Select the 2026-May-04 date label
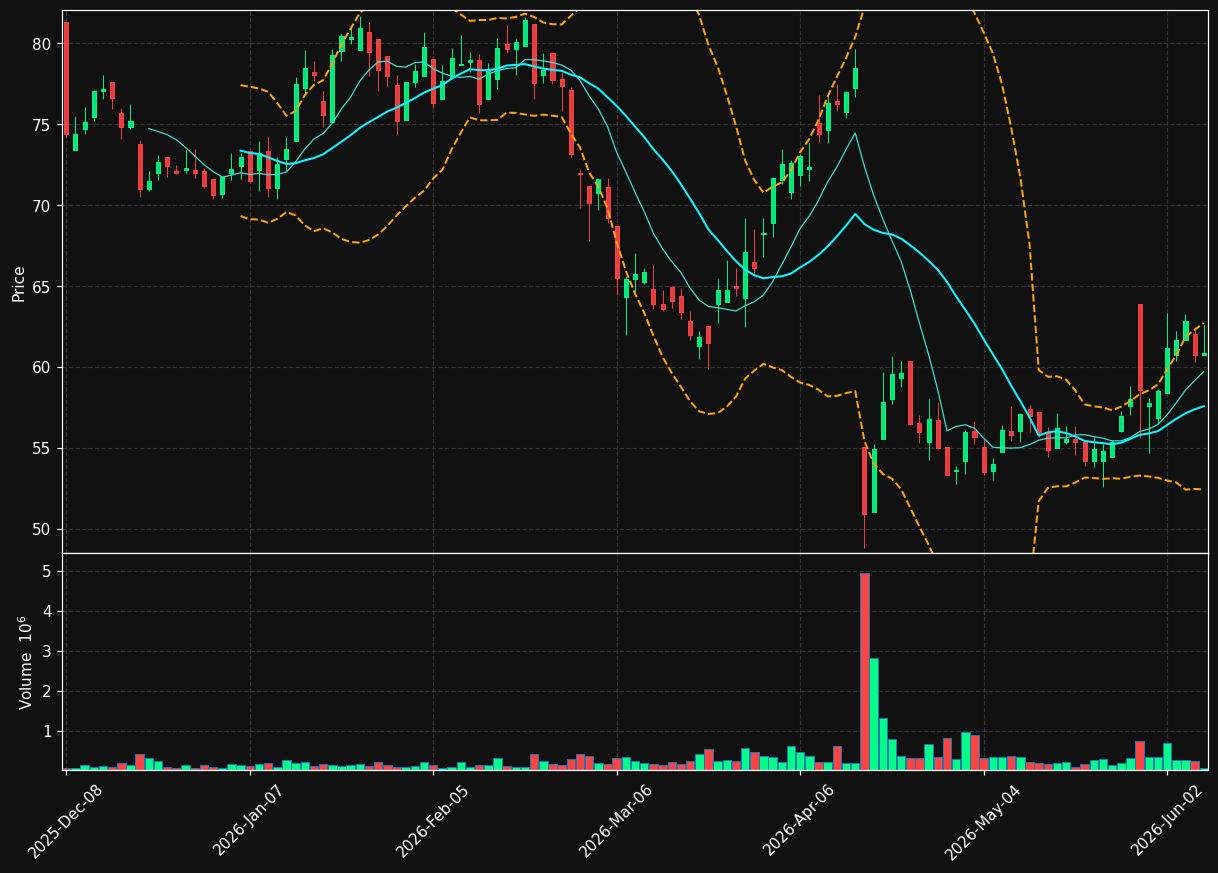 tap(983, 821)
